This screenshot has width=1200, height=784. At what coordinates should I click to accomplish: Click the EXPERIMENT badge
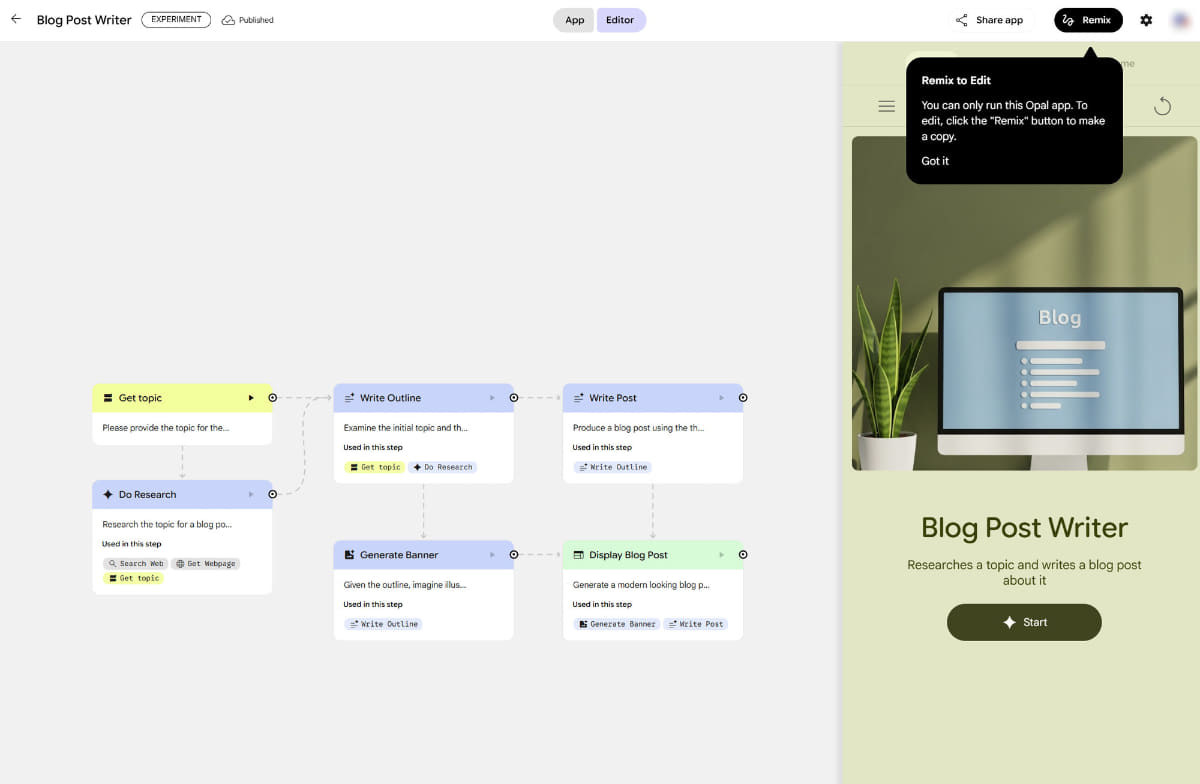point(176,19)
